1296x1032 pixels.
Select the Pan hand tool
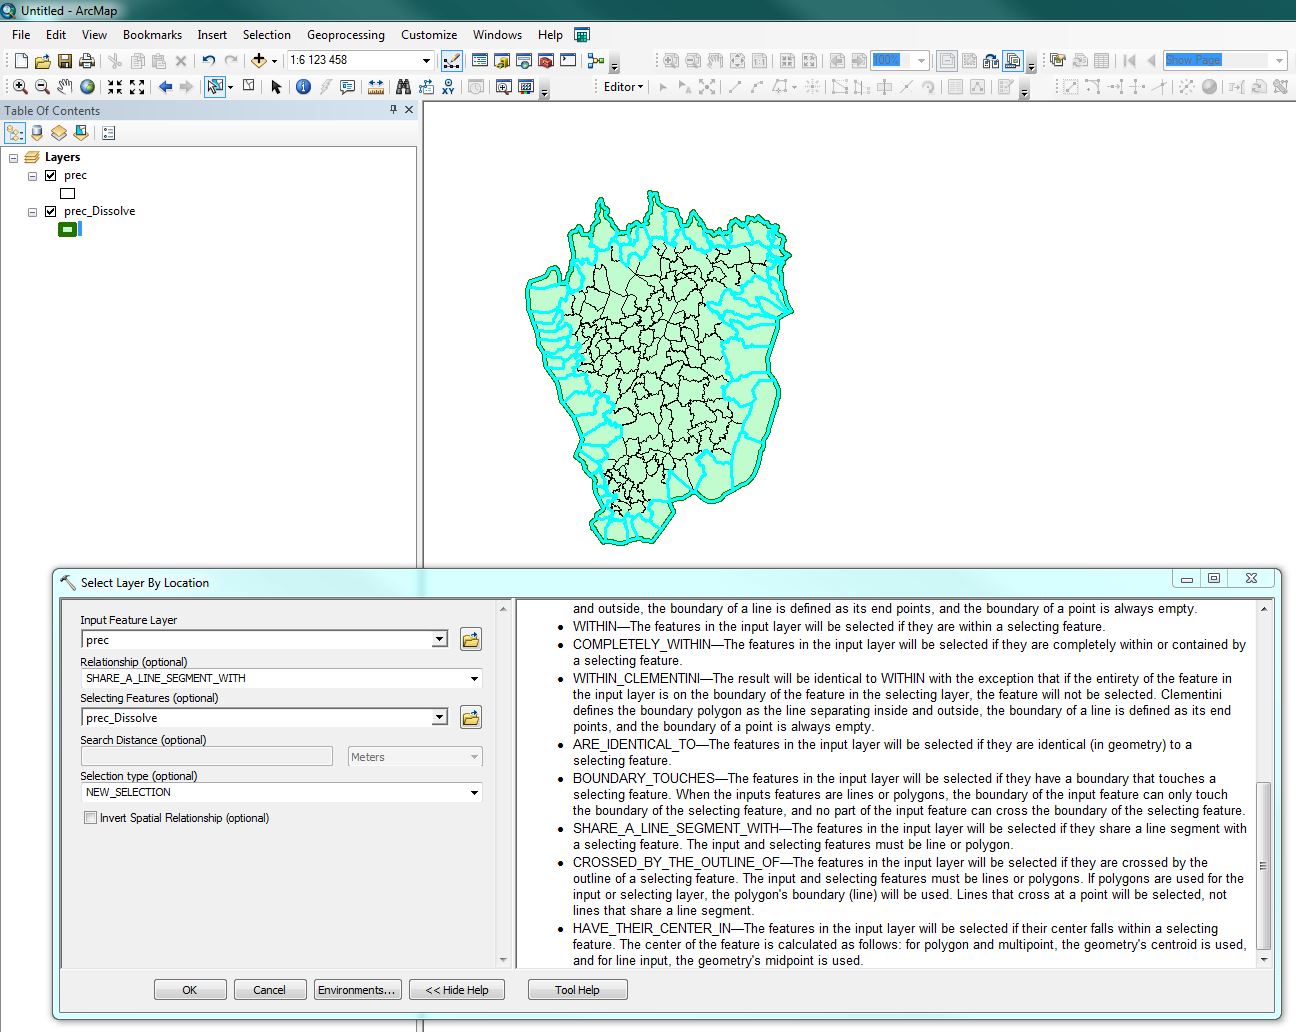[x=64, y=87]
